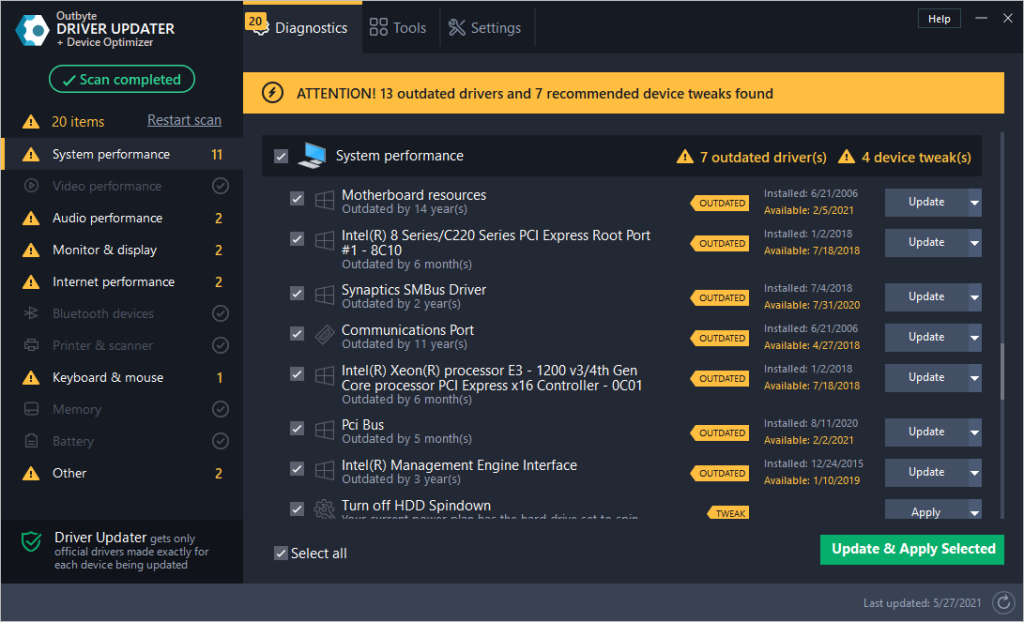The height and width of the screenshot is (622, 1024).
Task: Uncheck the Communications Port entry
Action: (x=296, y=333)
